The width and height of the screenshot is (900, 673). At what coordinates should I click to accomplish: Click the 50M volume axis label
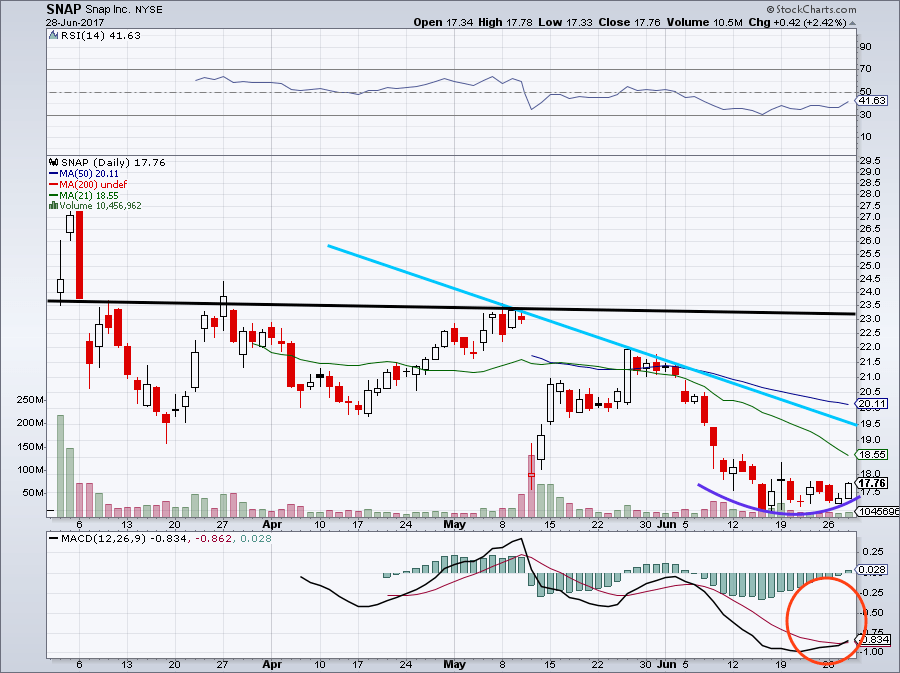33,493
